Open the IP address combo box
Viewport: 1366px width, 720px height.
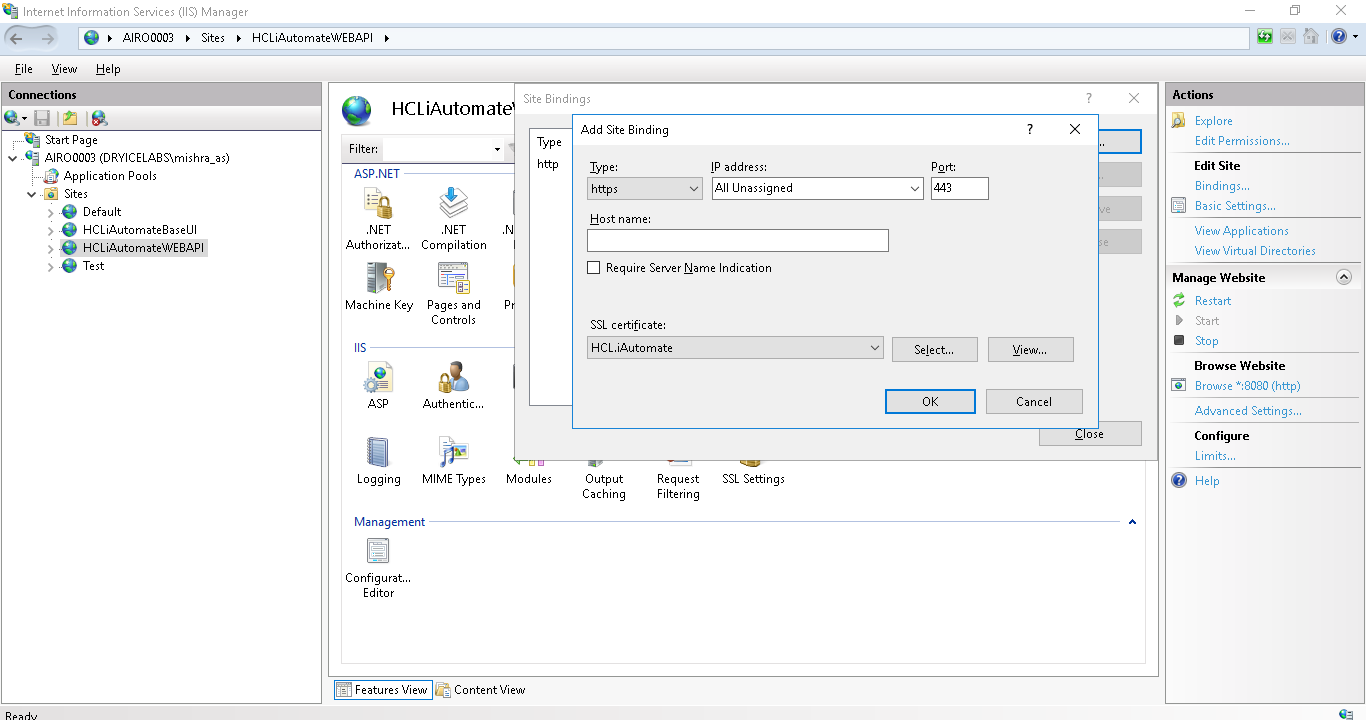point(818,188)
